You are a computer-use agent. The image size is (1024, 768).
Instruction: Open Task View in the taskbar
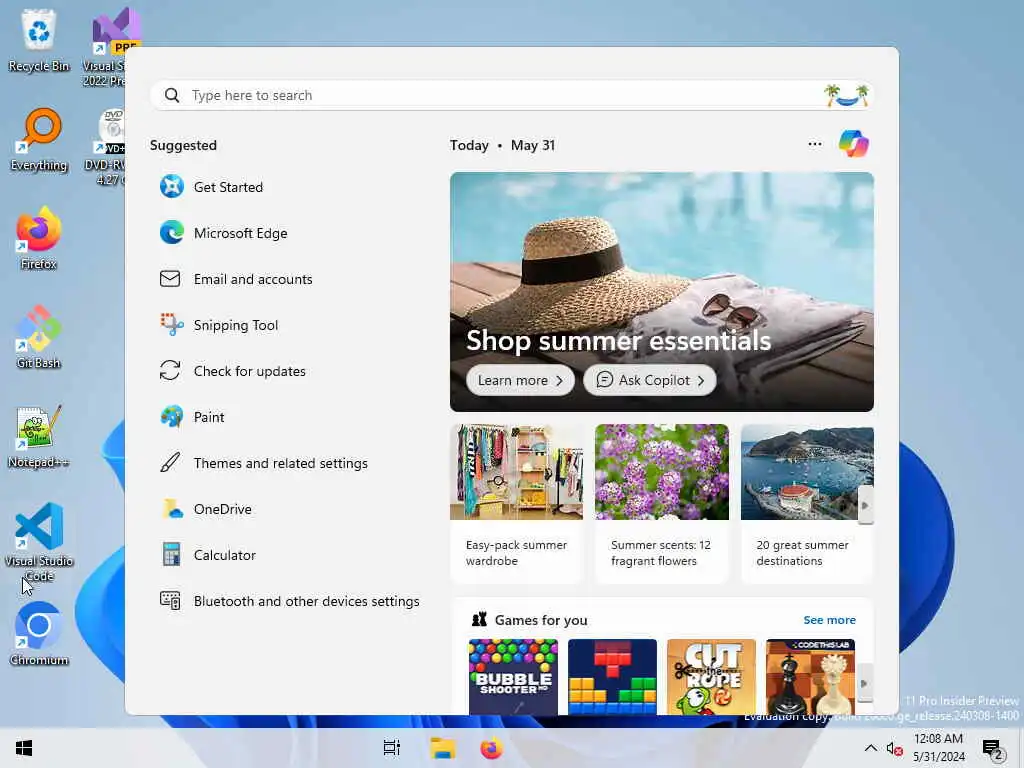point(392,748)
